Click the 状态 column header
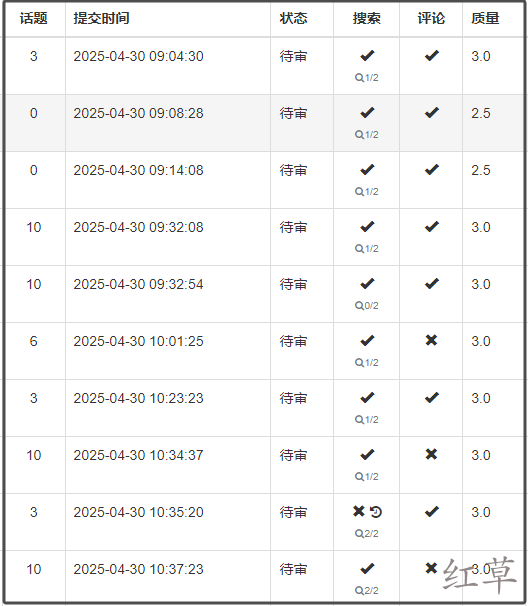Screen dimensions: 528x606 point(293,19)
